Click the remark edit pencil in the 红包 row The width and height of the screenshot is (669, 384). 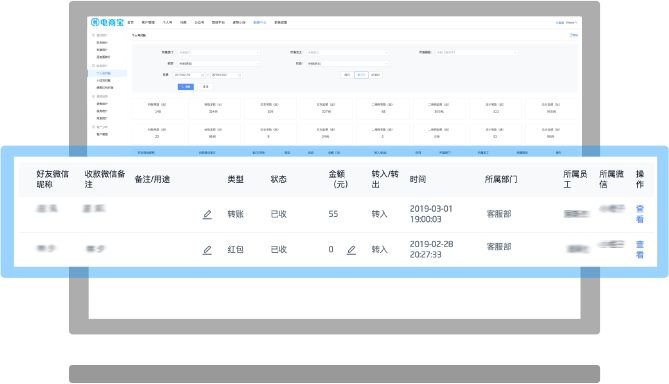click(207, 250)
